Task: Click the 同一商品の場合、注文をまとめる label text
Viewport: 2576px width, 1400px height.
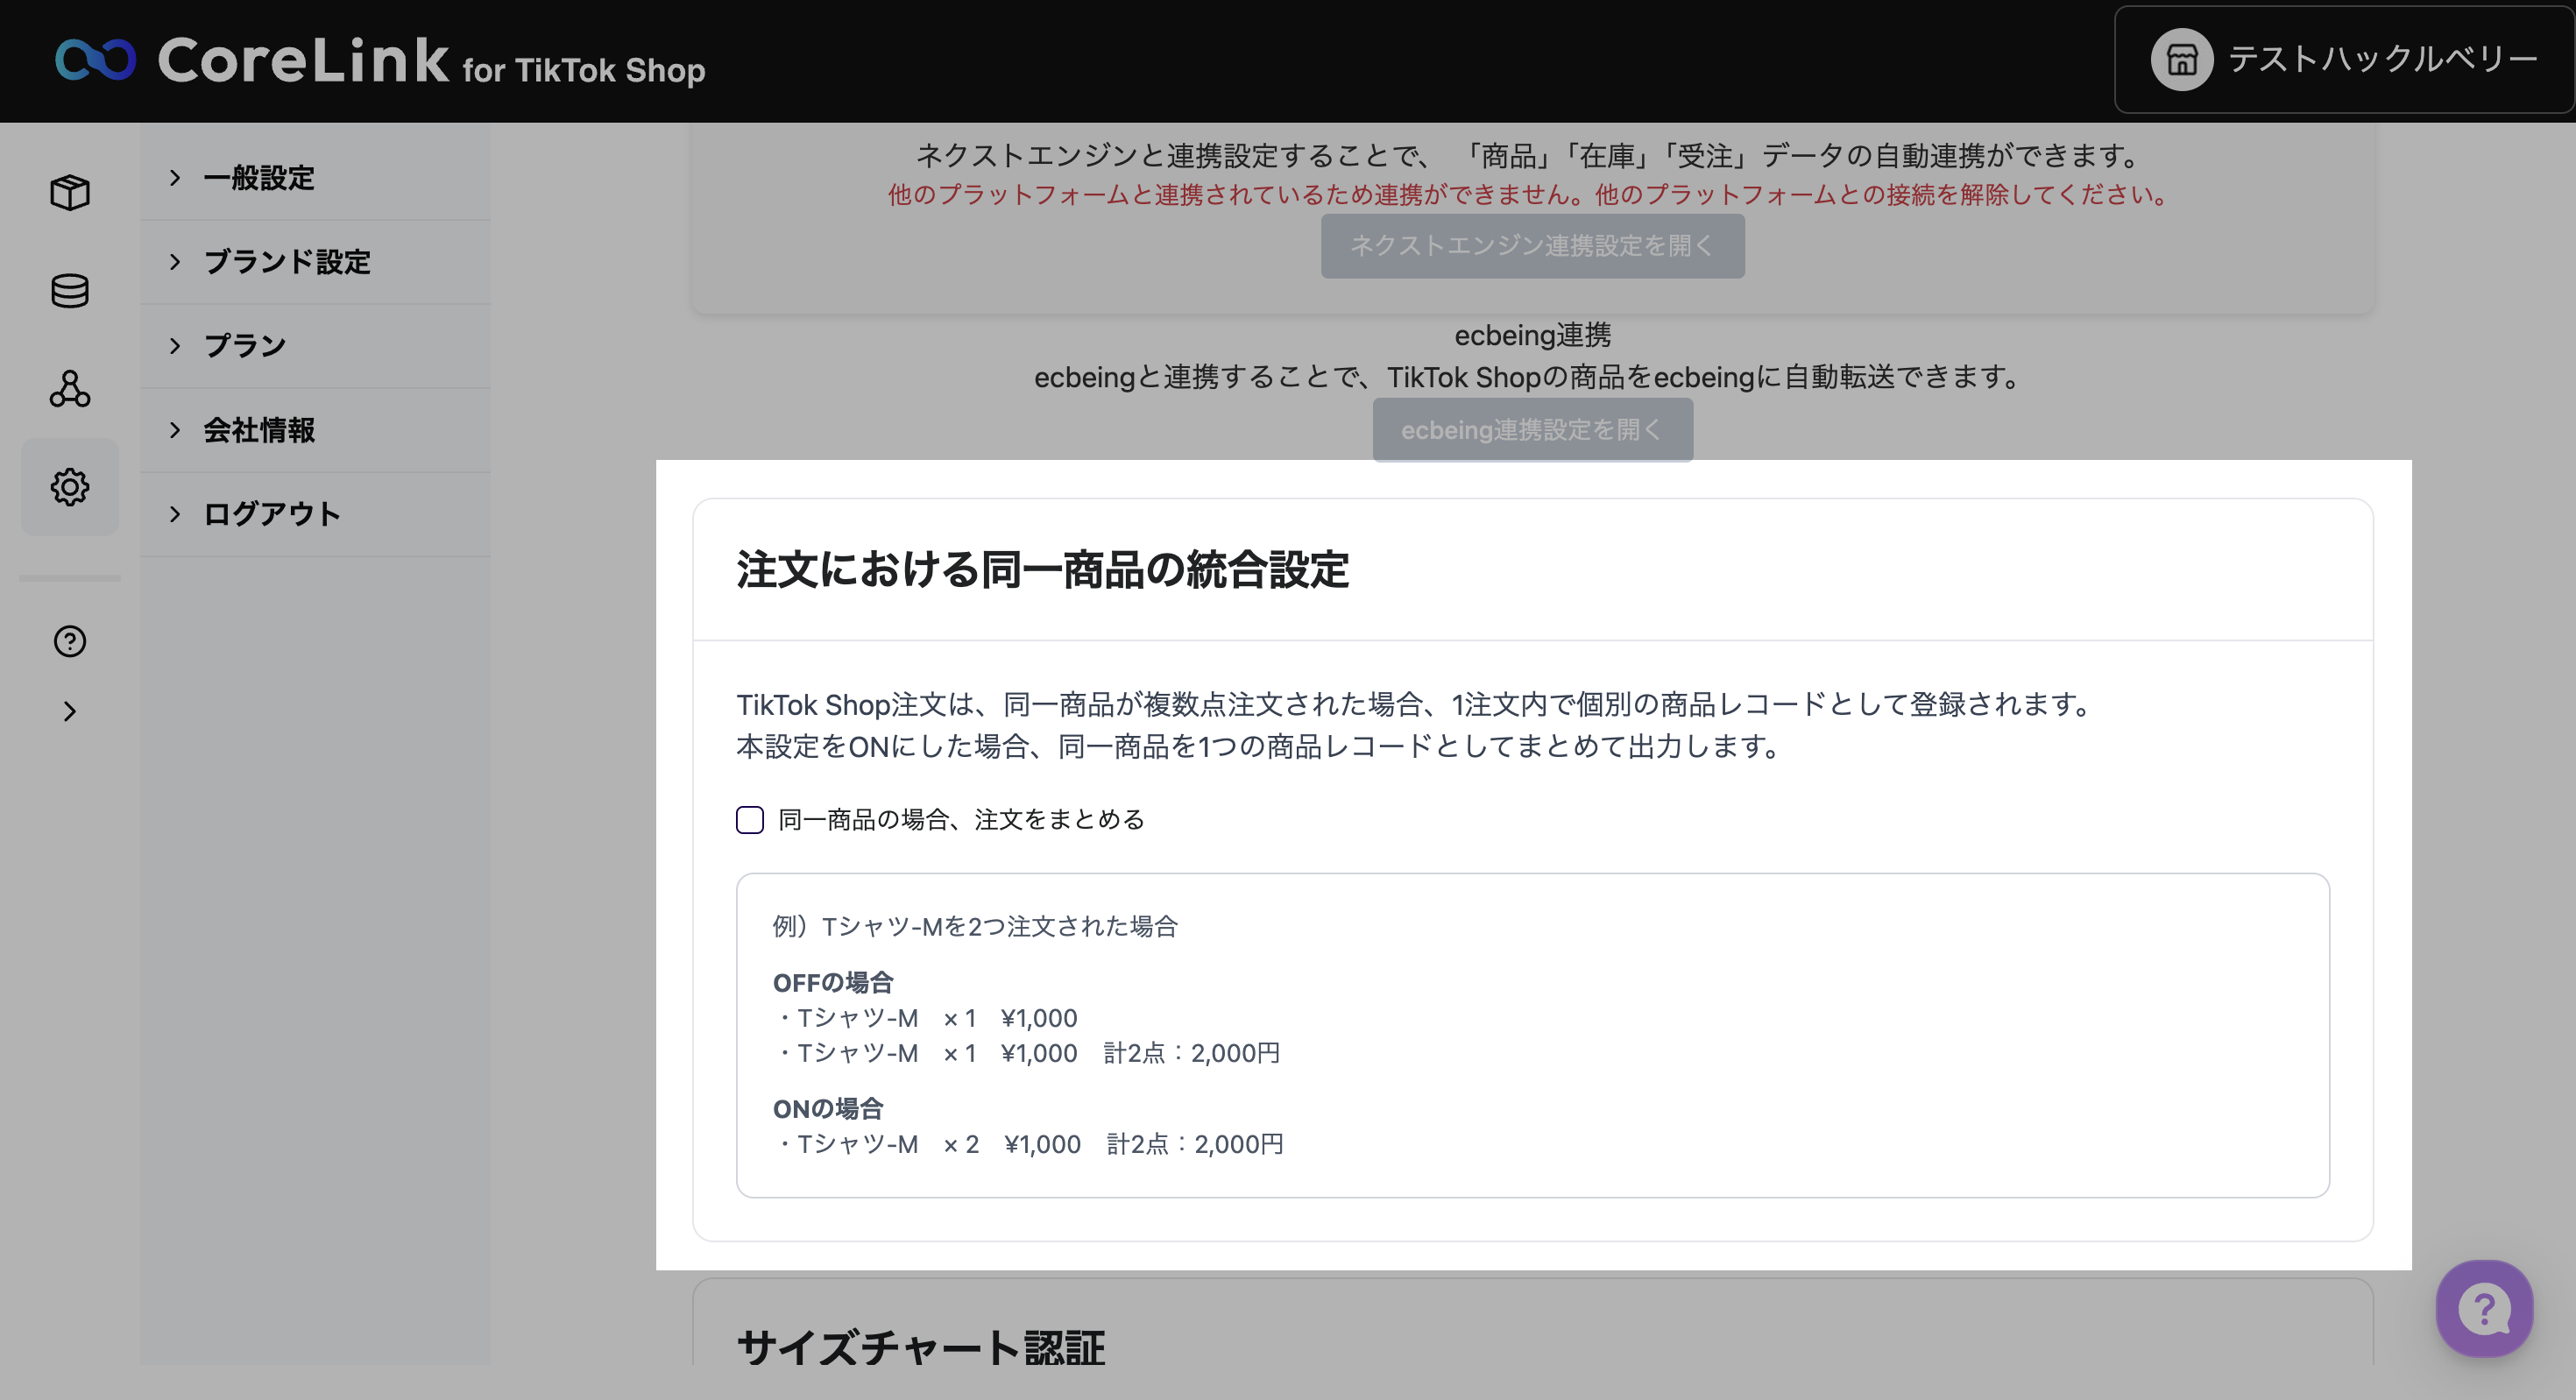Action: 961,820
